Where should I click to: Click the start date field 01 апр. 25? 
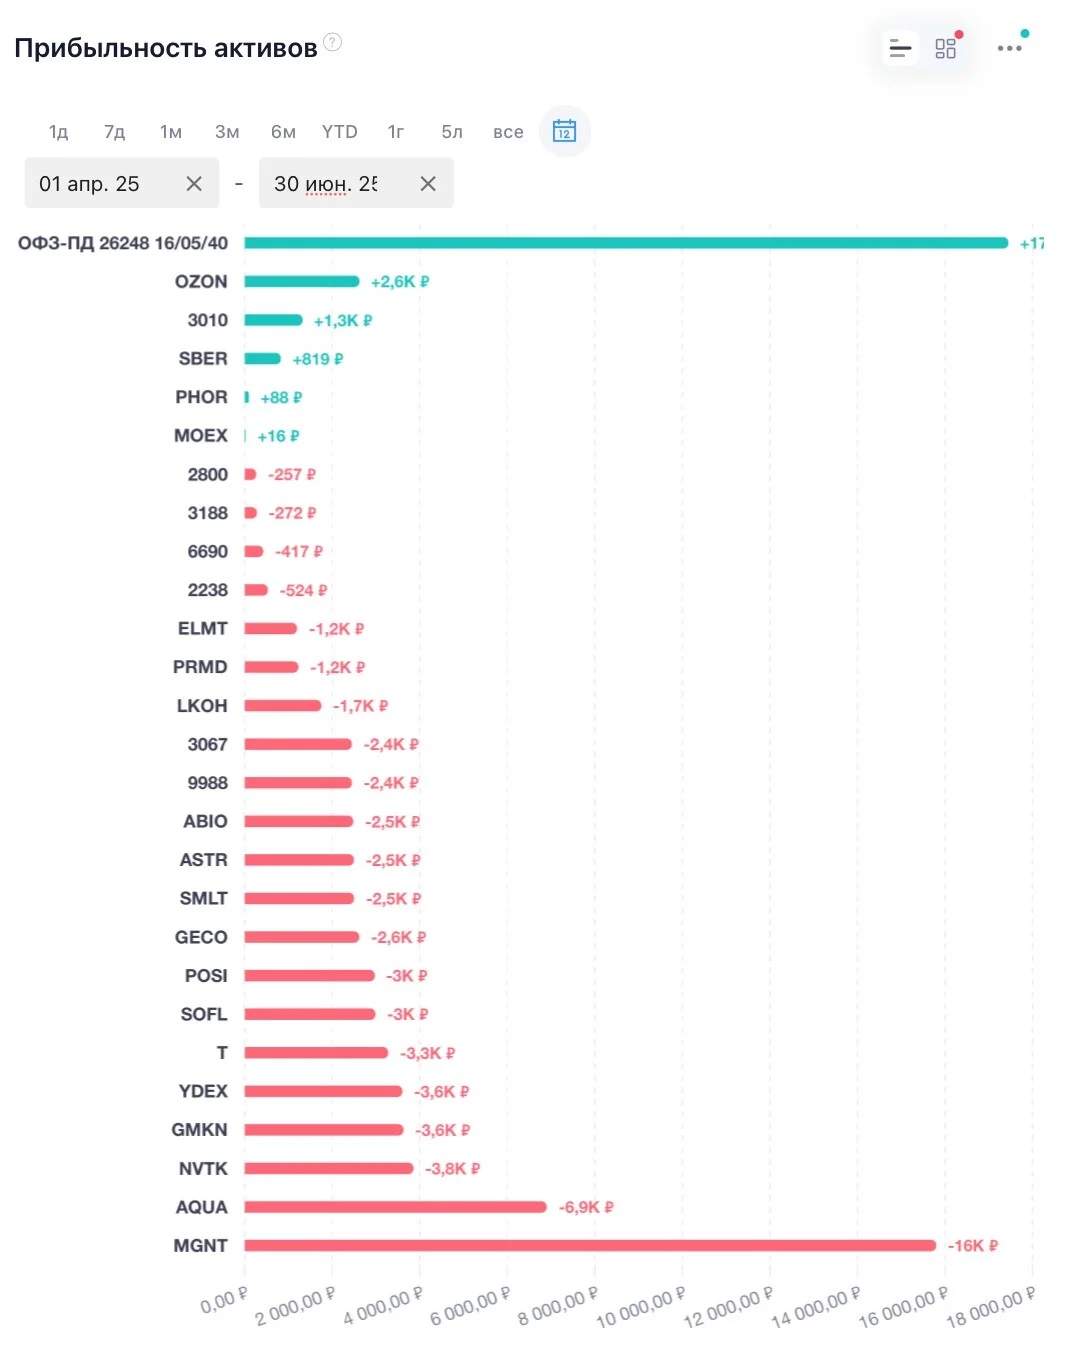[122, 183]
